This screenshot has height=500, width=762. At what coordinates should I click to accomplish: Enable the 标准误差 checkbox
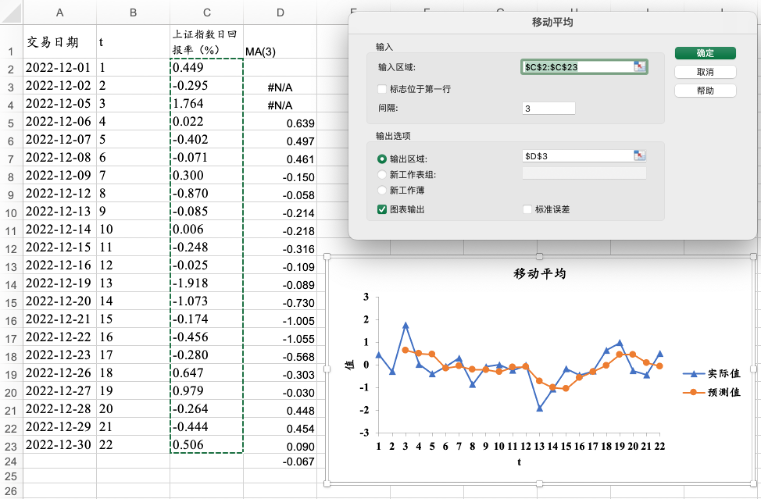528,209
